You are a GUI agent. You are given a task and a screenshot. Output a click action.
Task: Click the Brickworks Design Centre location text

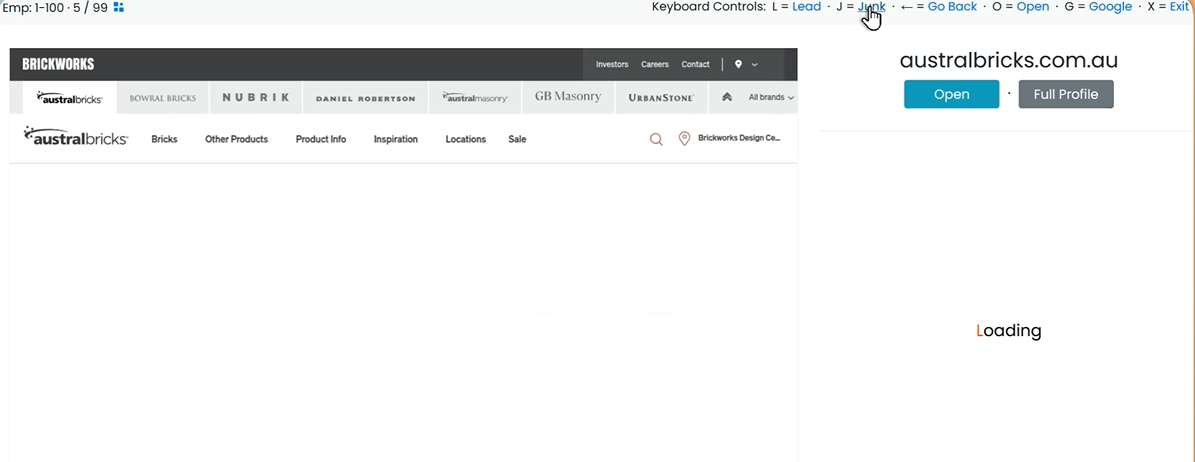point(738,138)
